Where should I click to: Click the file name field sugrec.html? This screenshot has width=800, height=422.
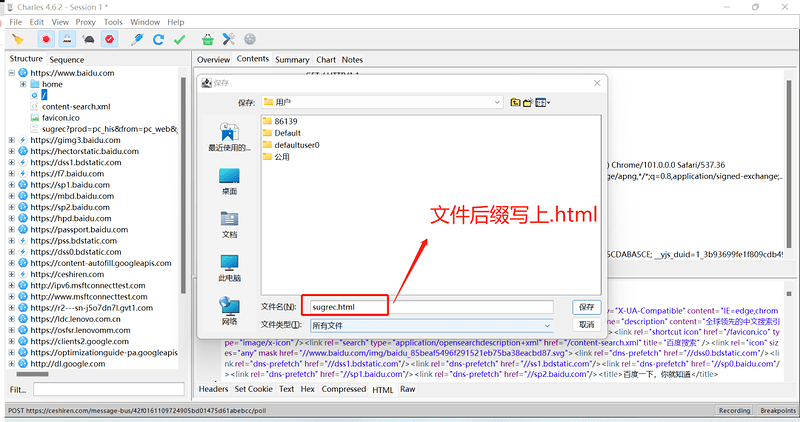click(x=431, y=307)
